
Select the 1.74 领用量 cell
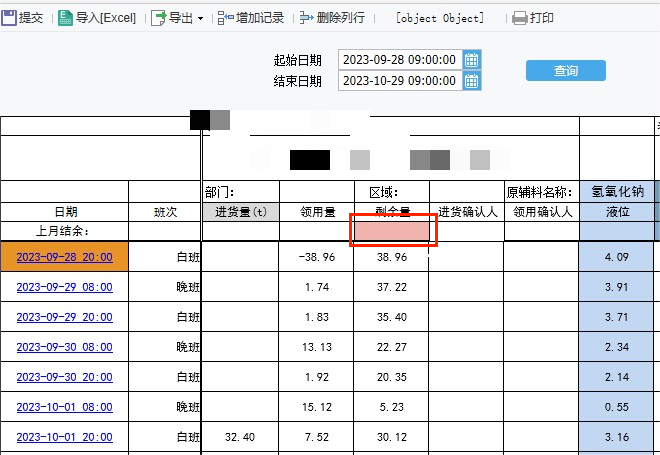317,287
